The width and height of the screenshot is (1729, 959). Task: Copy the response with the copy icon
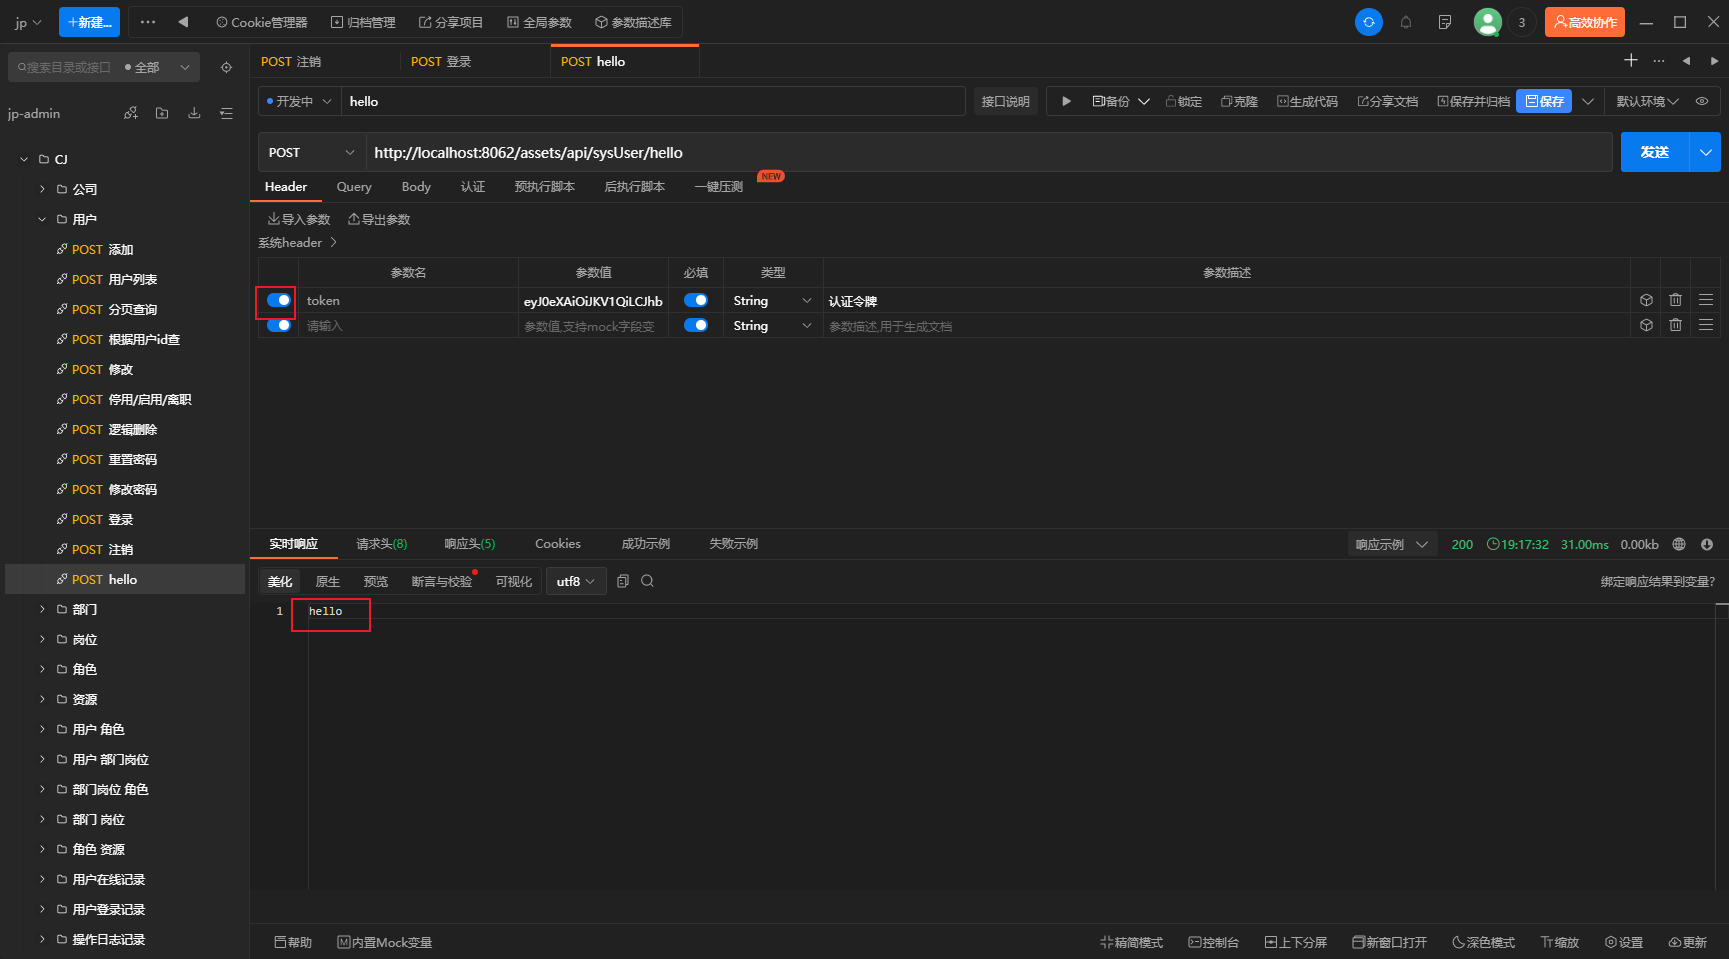click(623, 581)
